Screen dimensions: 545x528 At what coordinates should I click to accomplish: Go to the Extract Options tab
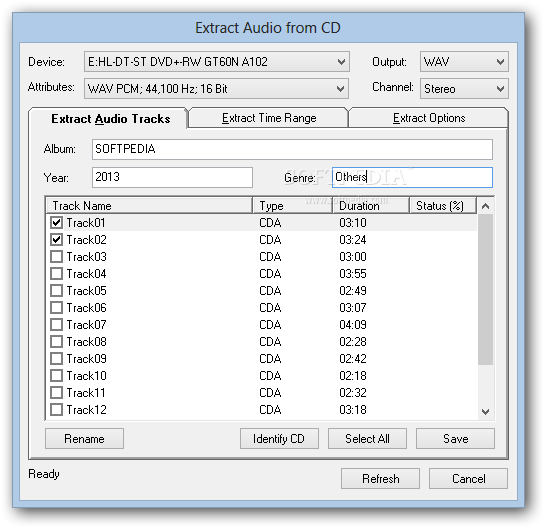(x=429, y=118)
